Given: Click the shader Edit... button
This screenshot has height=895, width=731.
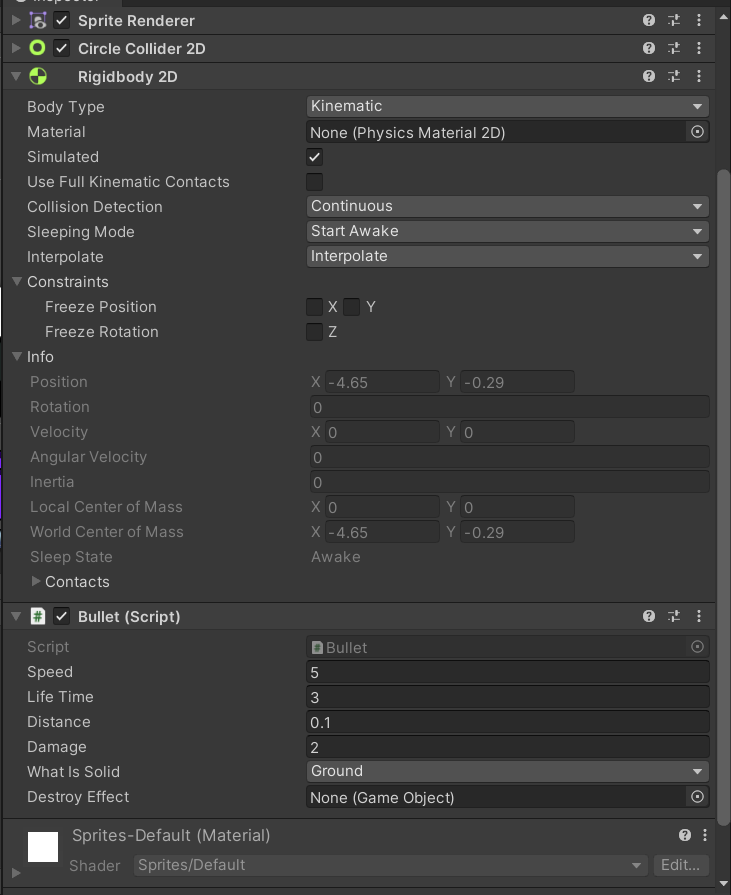Looking at the screenshot, I should pos(681,865).
